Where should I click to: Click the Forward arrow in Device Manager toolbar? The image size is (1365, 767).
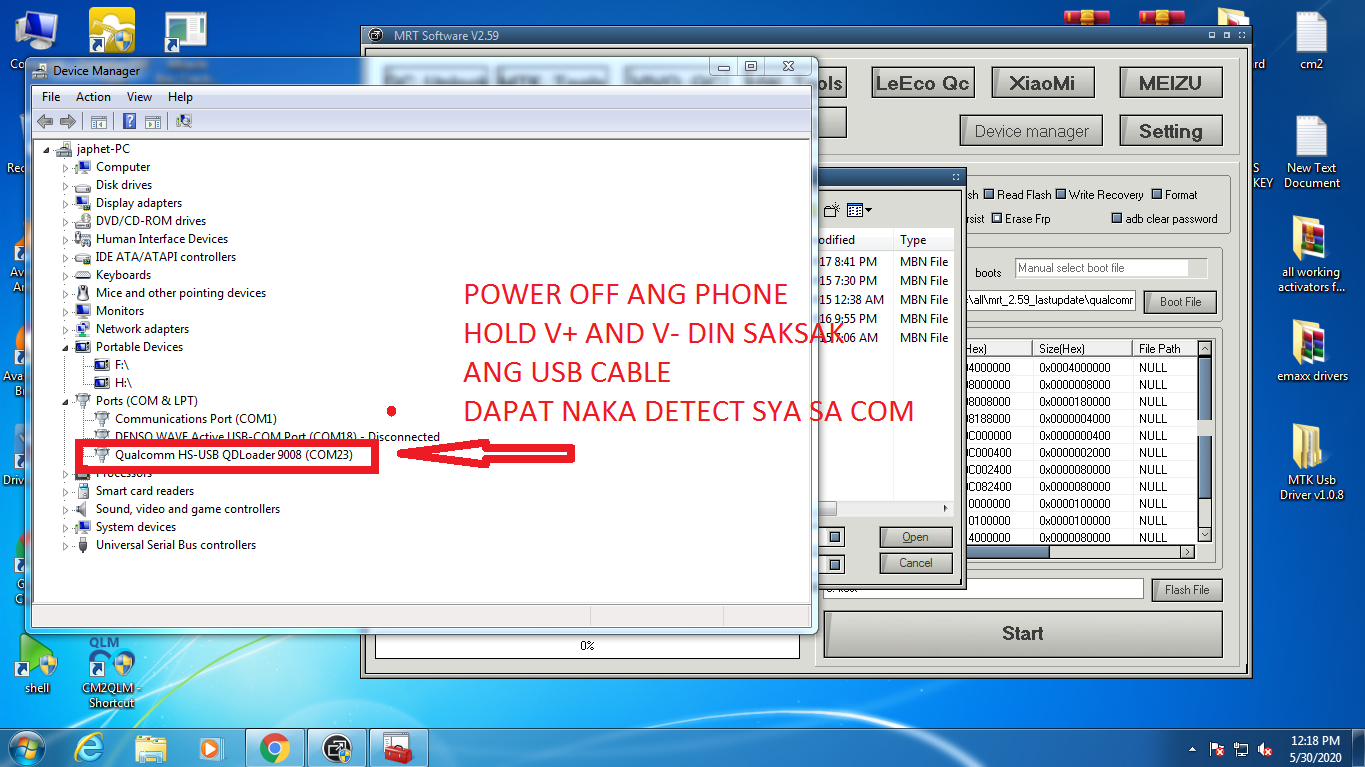pyautogui.click(x=68, y=121)
